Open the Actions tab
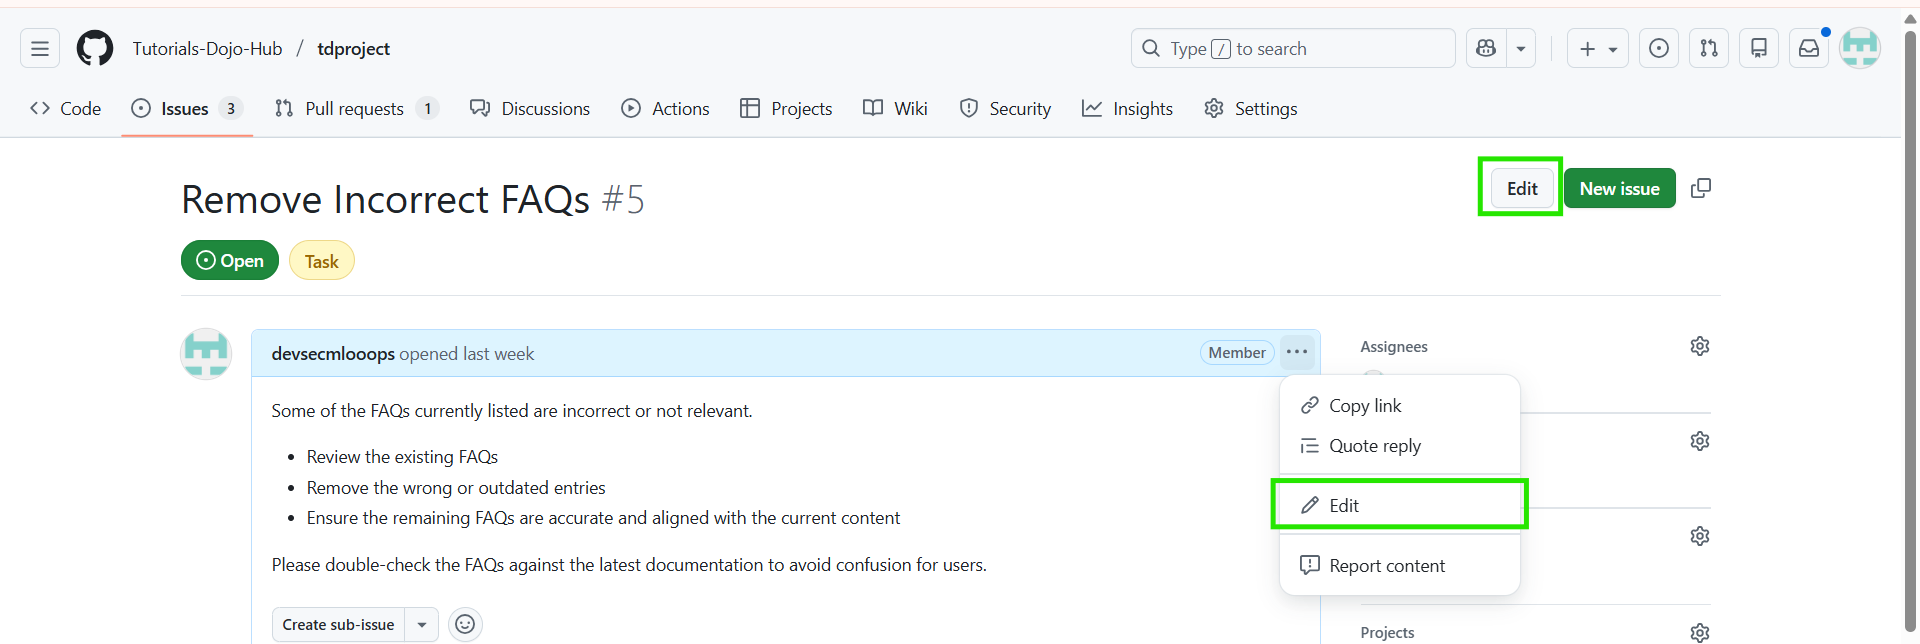This screenshot has height=644, width=1920. 665,108
